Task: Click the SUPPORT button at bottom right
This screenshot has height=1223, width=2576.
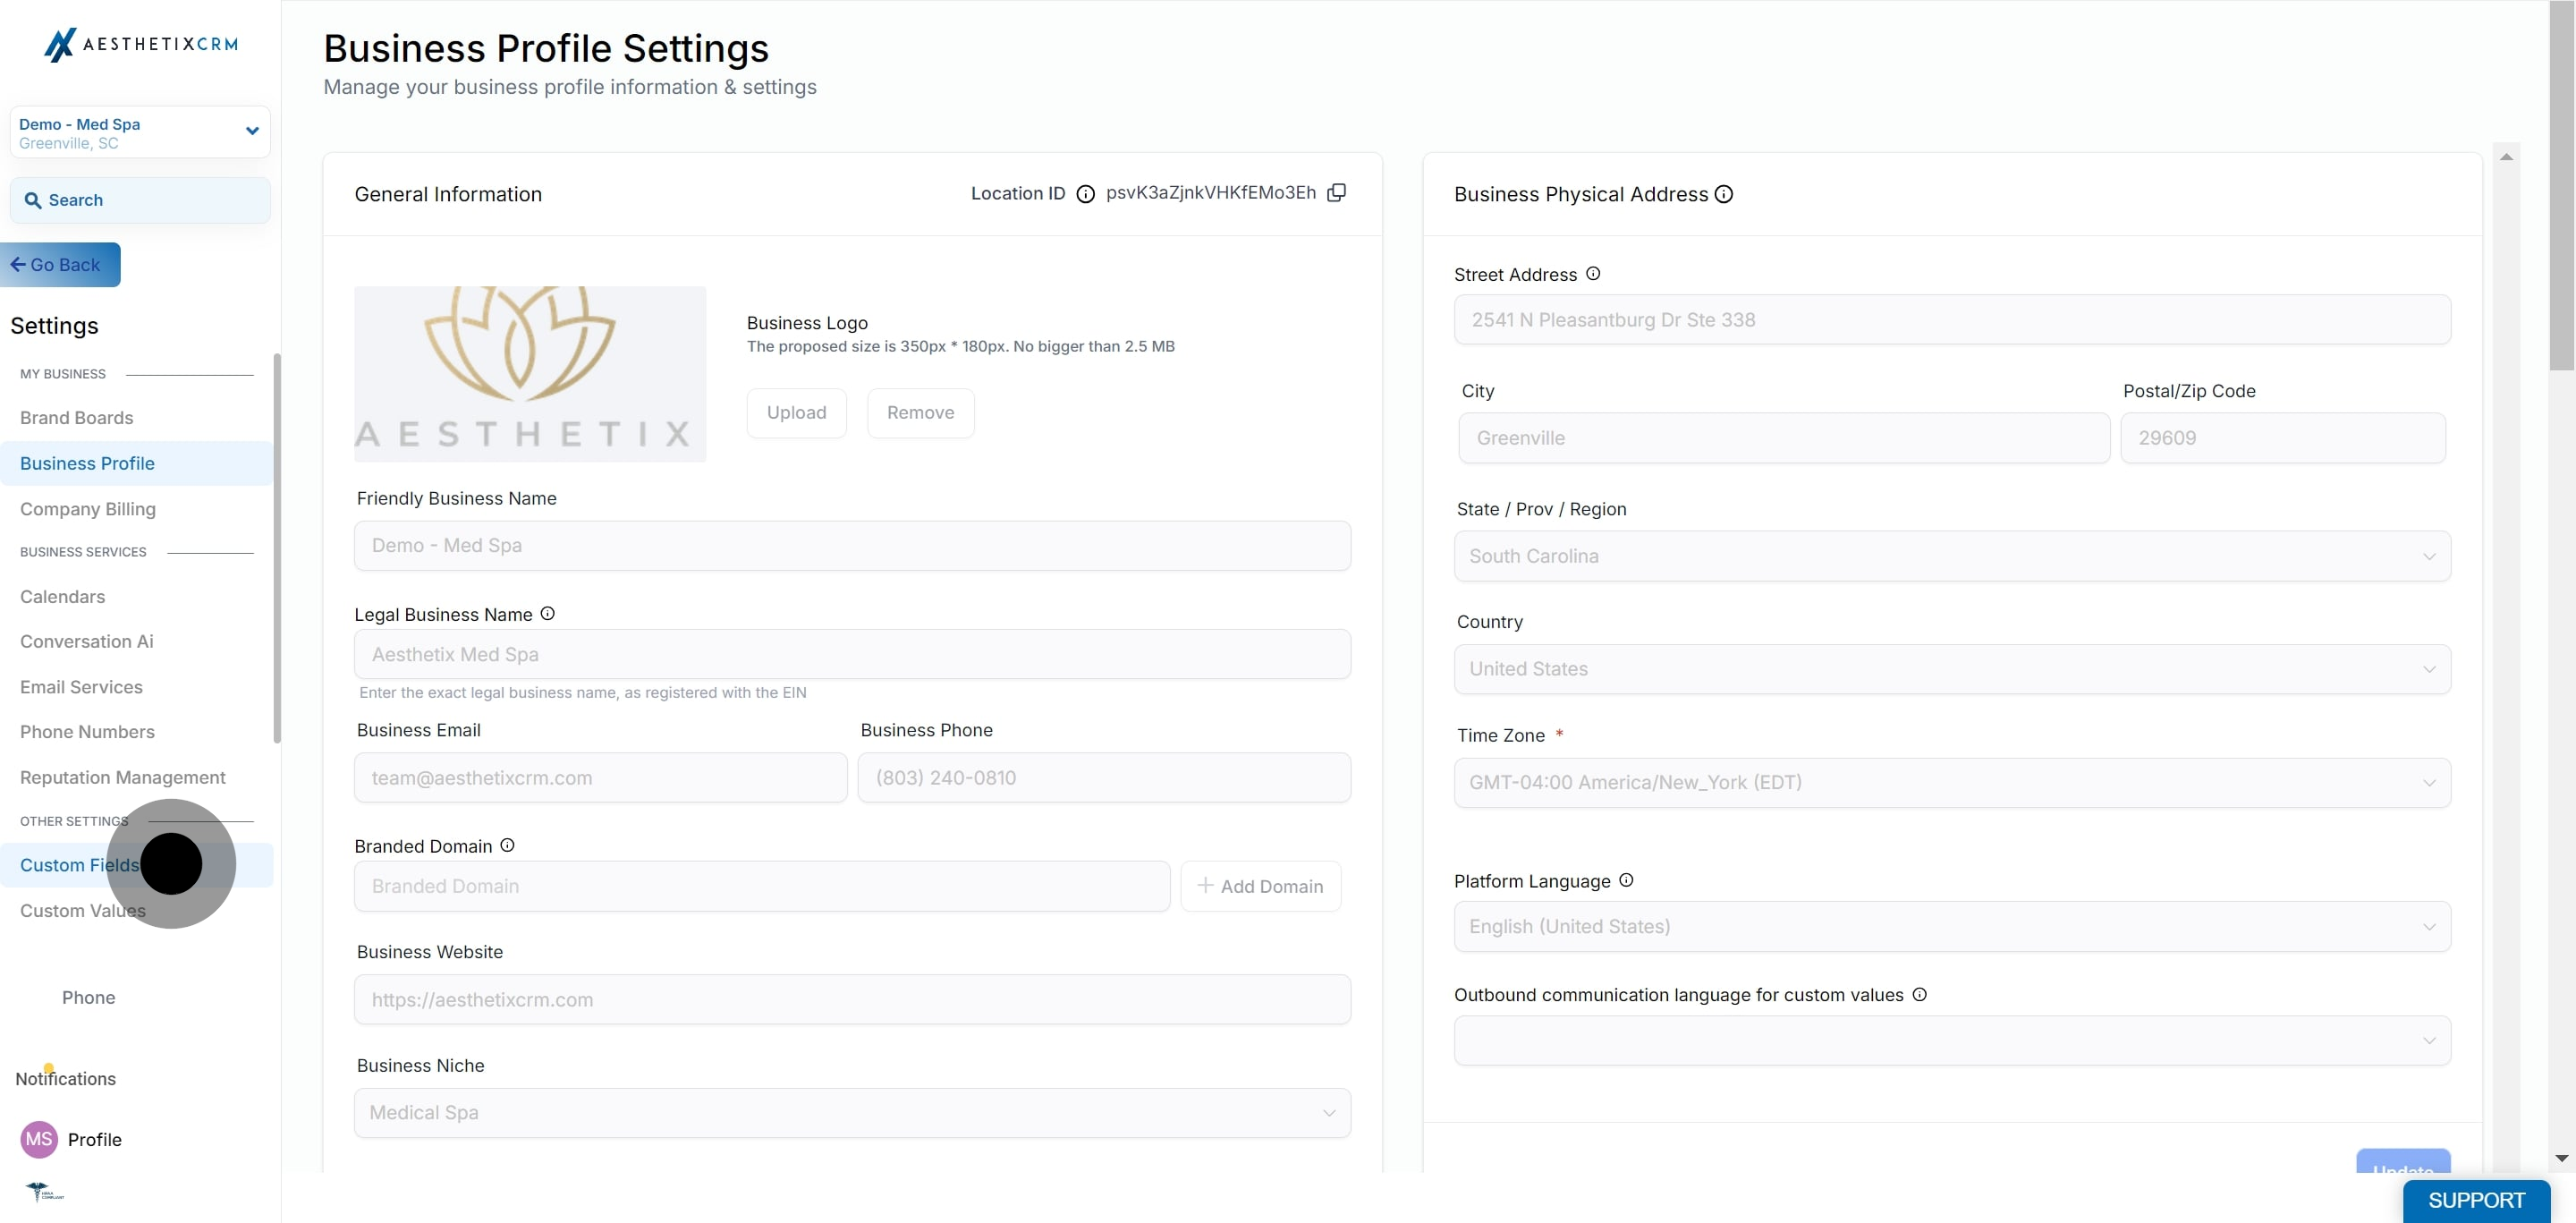Action: pos(2475,1200)
